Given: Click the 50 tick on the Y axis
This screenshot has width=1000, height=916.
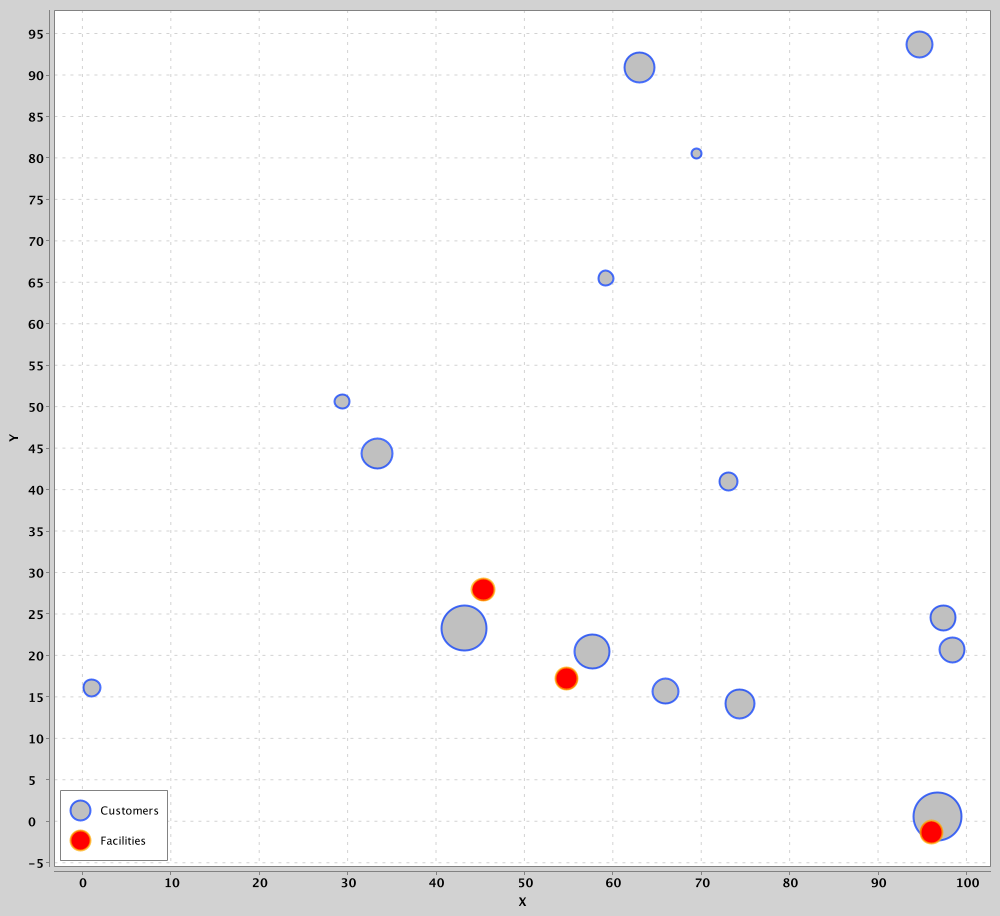Looking at the screenshot, I should pos(36,407).
